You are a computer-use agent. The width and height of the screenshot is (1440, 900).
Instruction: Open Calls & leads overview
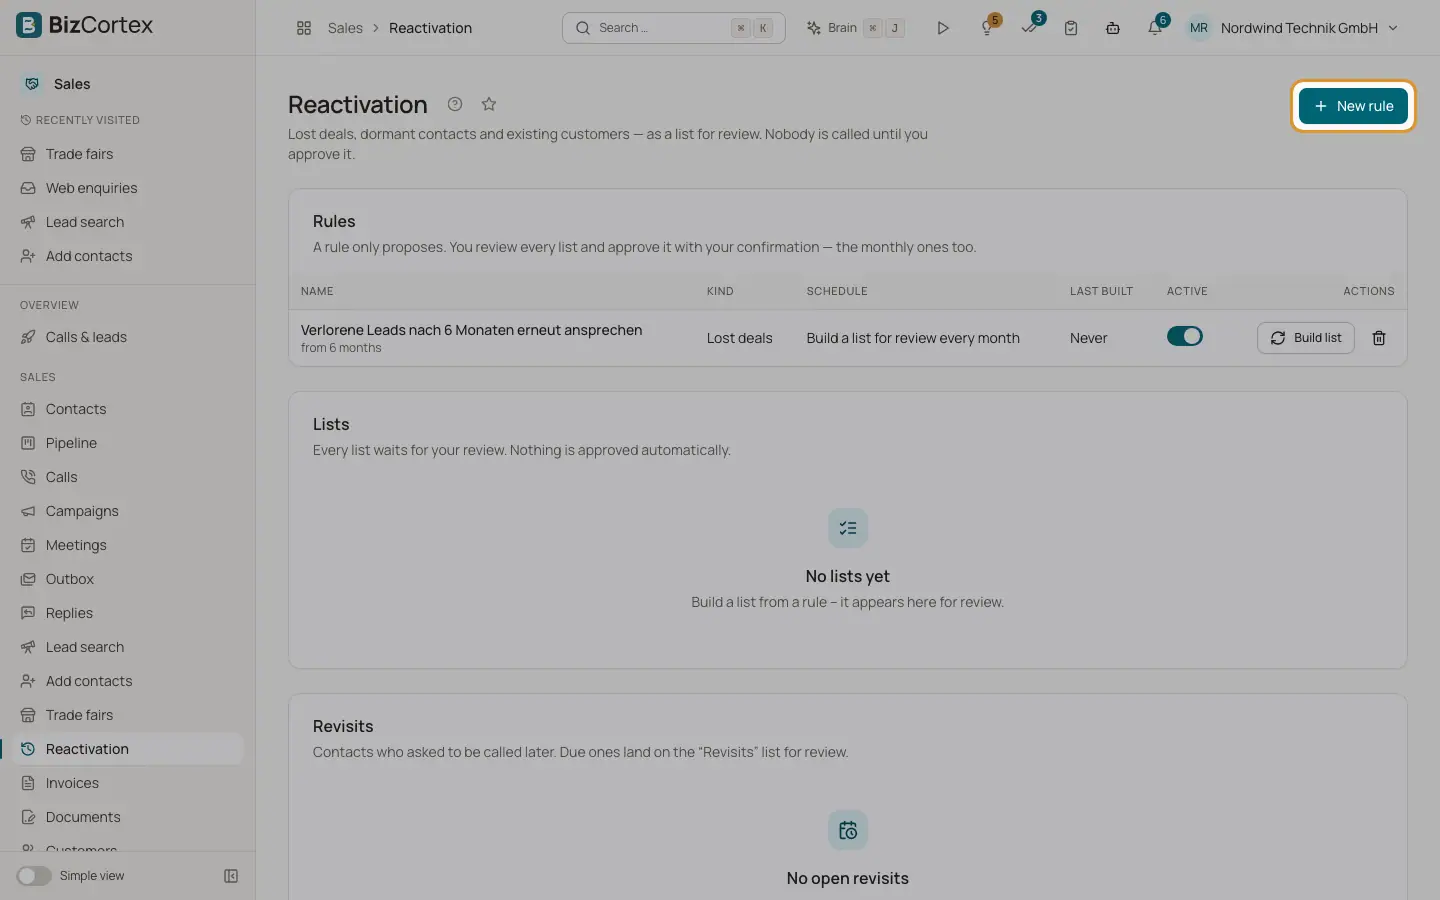tap(128, 337)
